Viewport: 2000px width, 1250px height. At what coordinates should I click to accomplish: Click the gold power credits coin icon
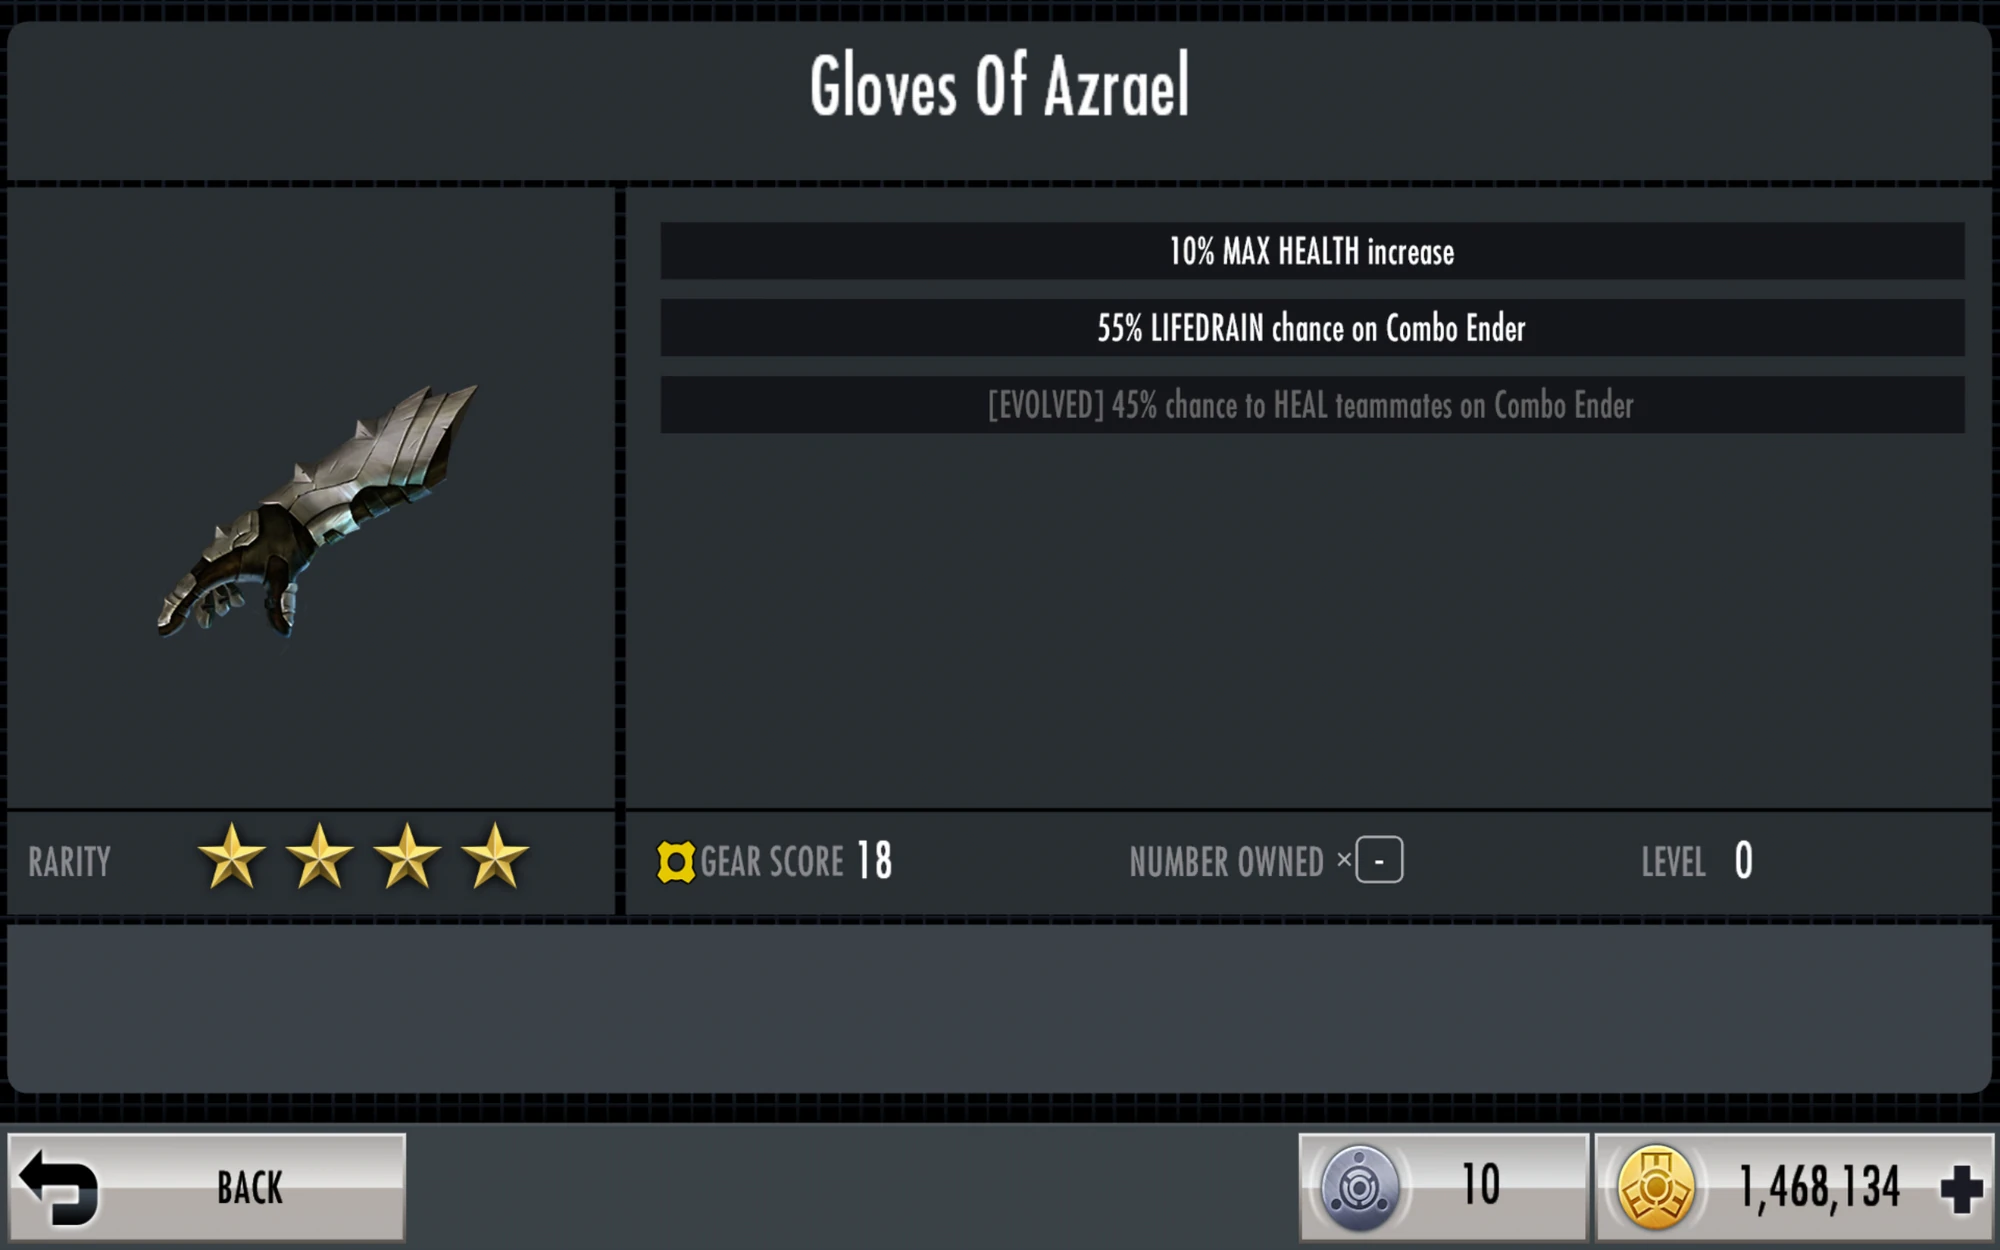[1656, 1188]
